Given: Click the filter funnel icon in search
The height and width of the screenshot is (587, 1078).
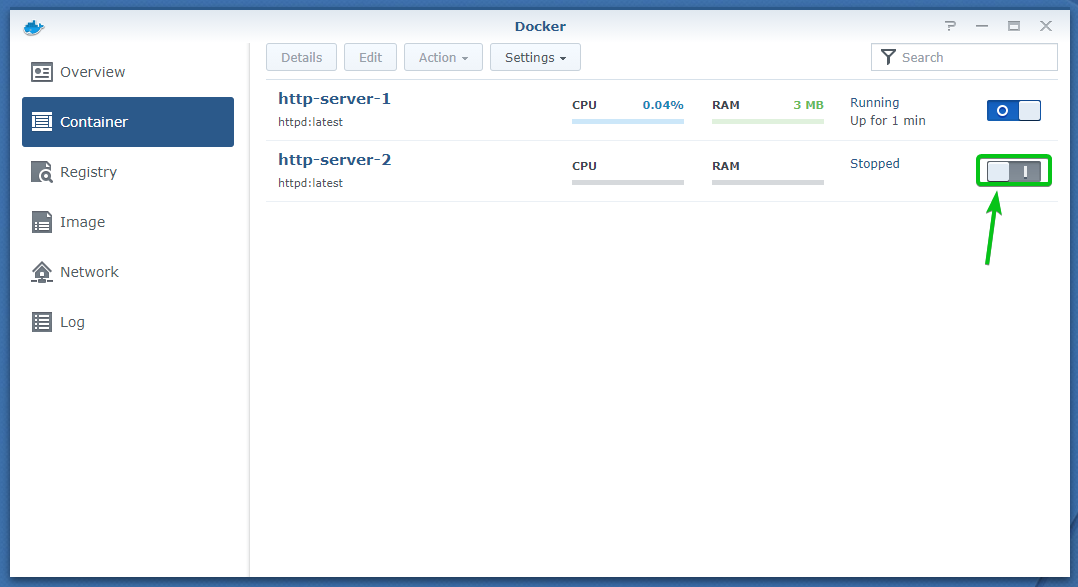Looking at the screenshot, I should [888, 57].
